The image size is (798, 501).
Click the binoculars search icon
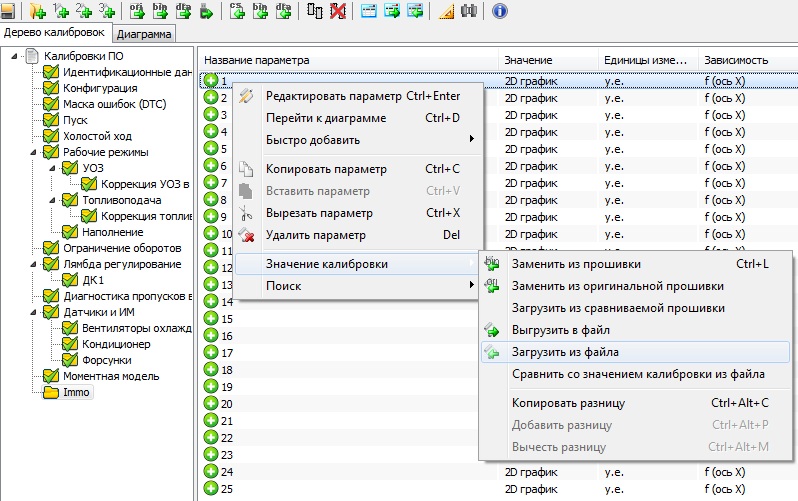coord(467,11)
